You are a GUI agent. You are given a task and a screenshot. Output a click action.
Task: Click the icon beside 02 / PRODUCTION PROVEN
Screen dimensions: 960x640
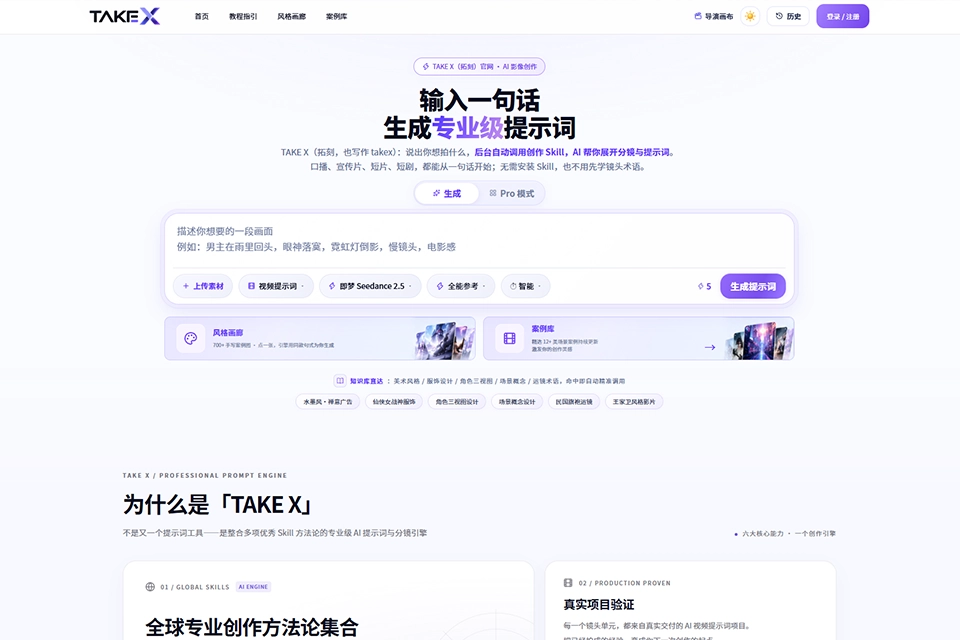(568, 583)
